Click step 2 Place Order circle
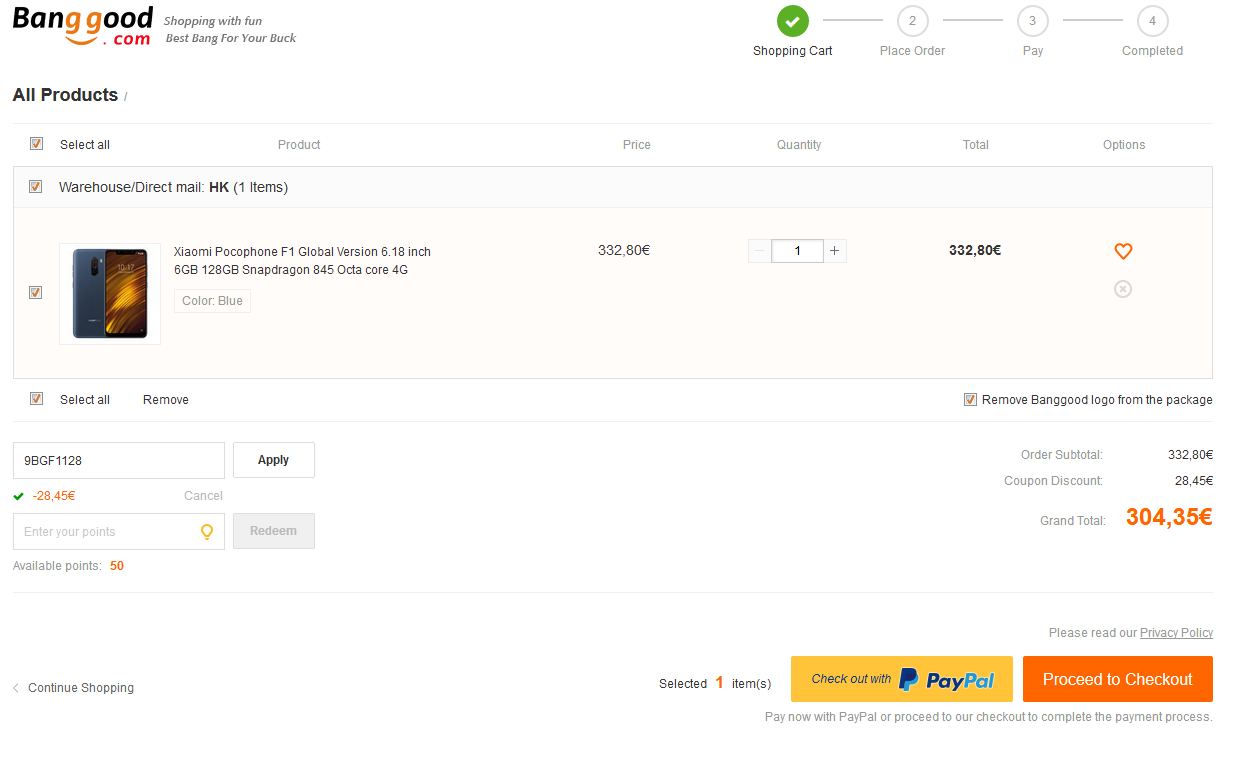 912,20
